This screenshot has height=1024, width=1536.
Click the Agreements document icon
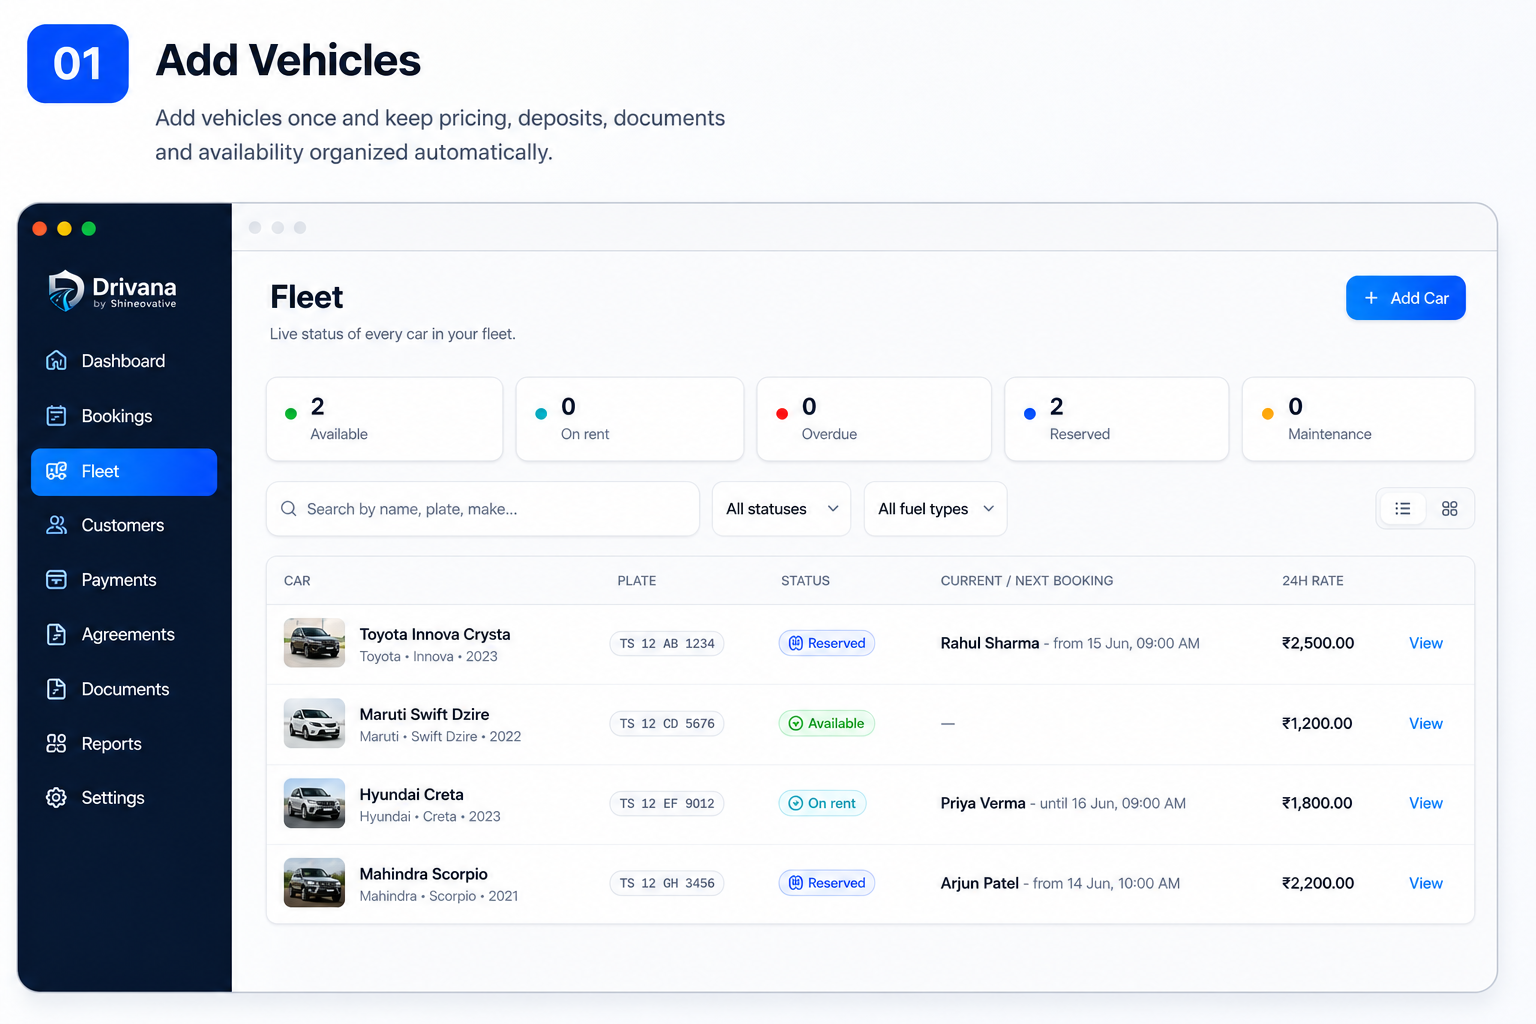pyautogui.click(x=57, y=634)
